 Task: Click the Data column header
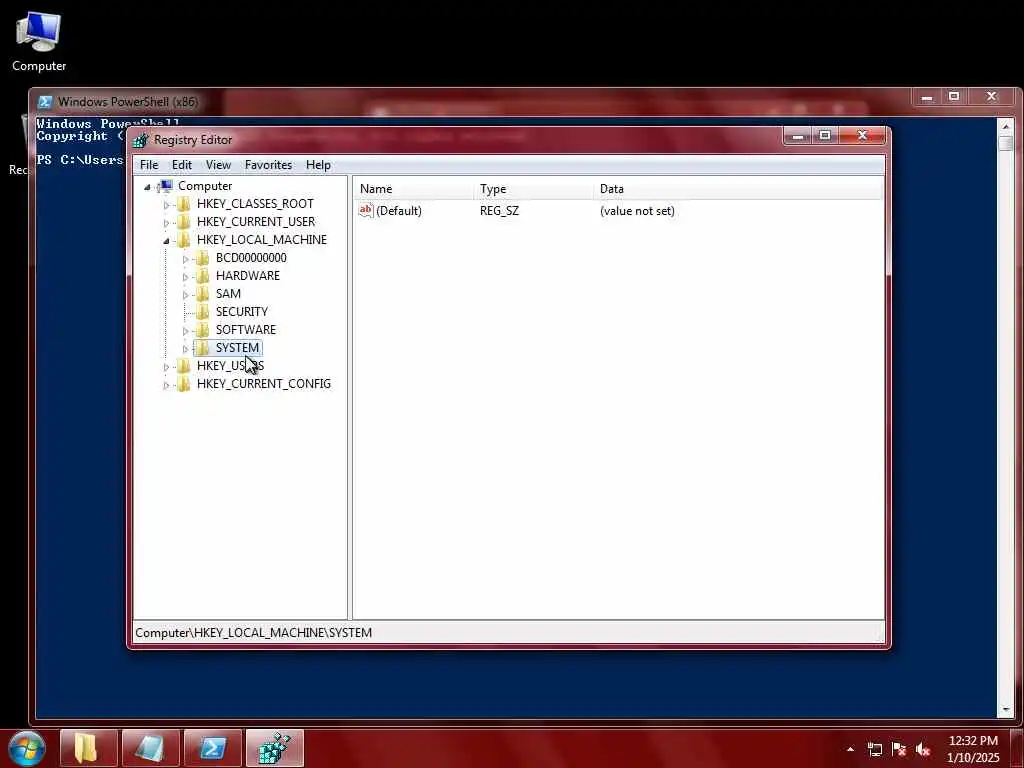[738, 189]
